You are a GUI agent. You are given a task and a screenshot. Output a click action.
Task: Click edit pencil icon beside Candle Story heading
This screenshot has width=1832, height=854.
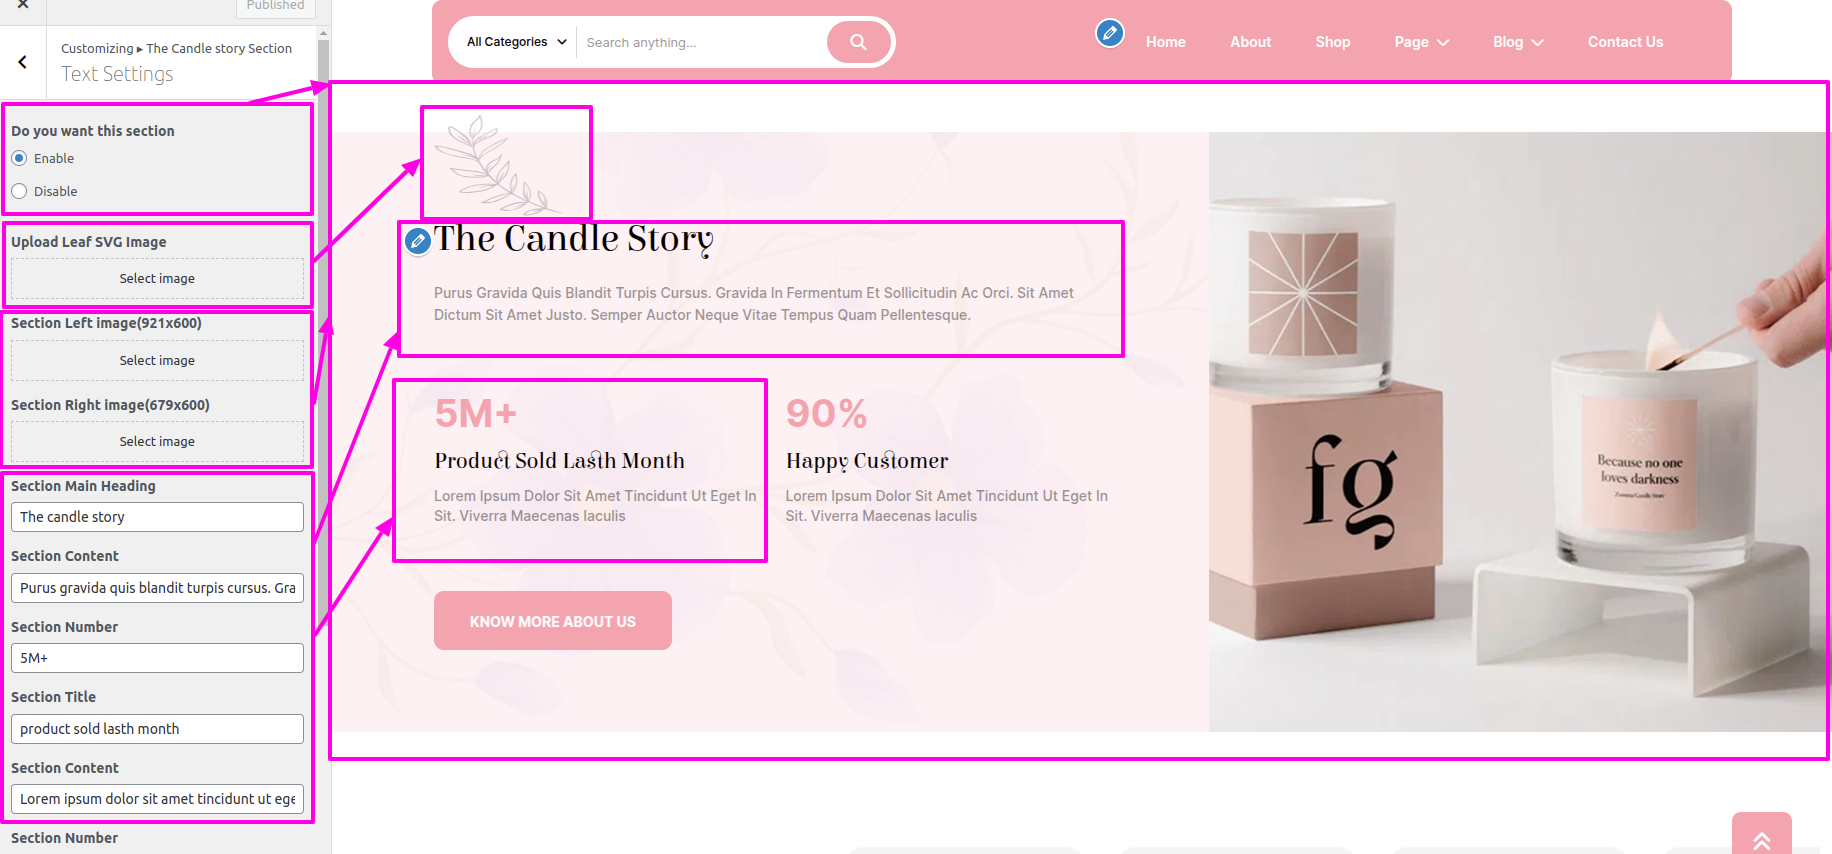418,240
